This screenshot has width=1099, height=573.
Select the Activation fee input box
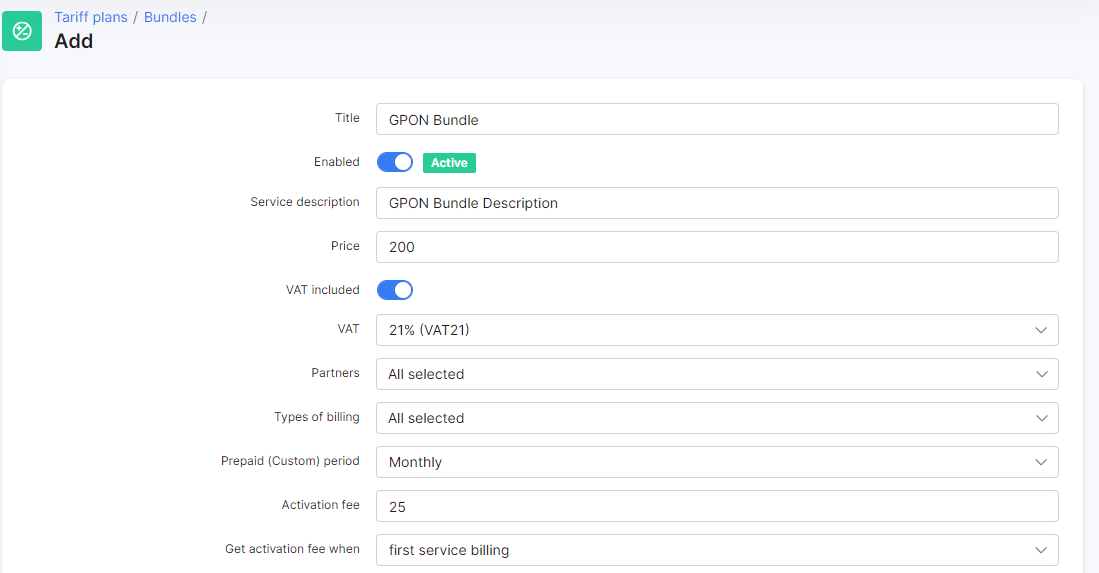point(716,506)
